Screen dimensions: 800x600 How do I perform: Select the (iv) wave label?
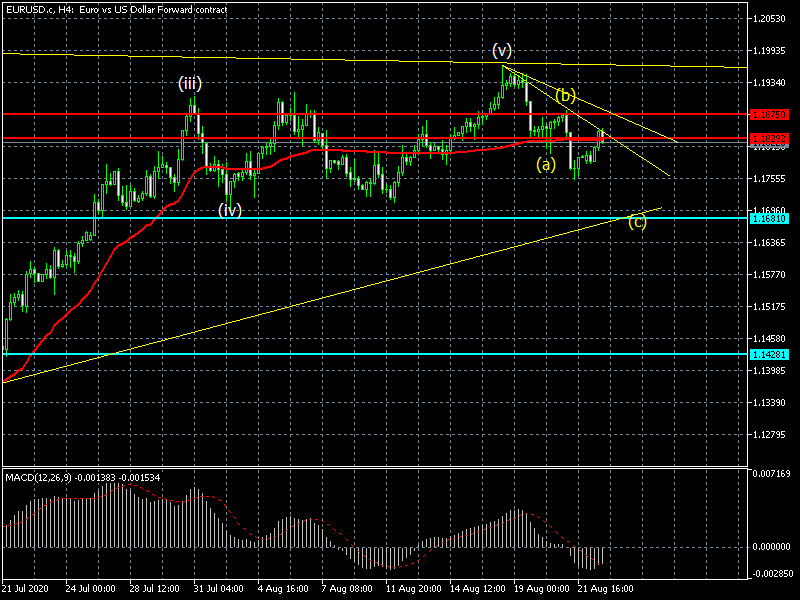click(231, 210)
